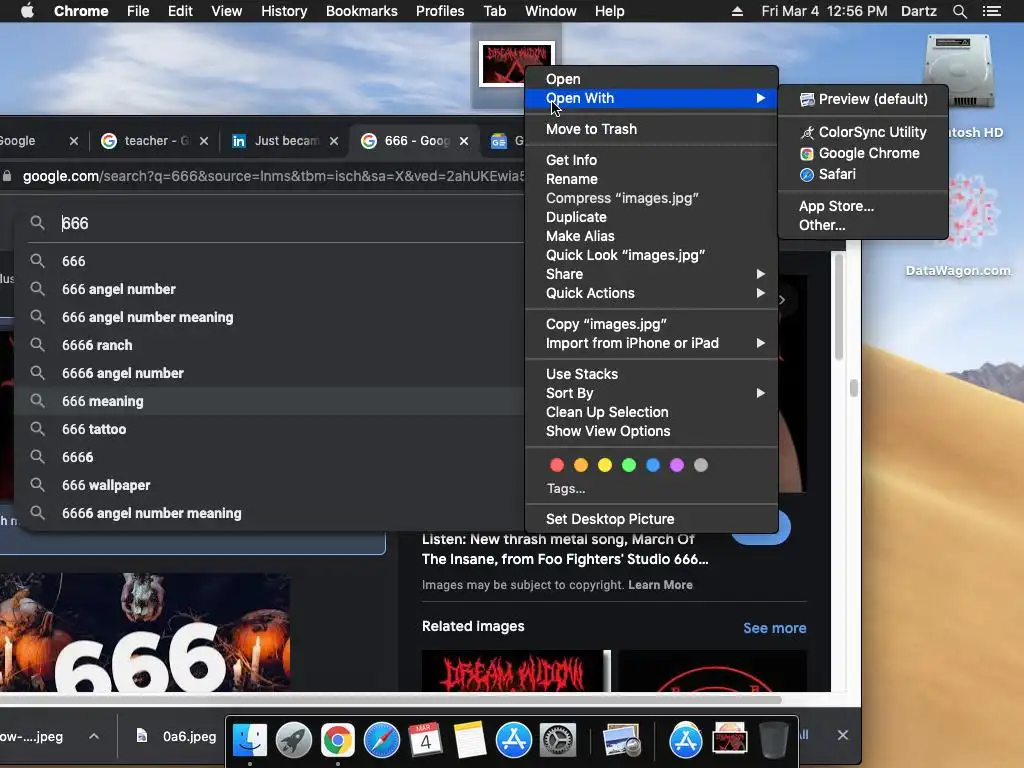Expand the Sort By submenu
Viewport: 1024px width, 768px height.
652,393
